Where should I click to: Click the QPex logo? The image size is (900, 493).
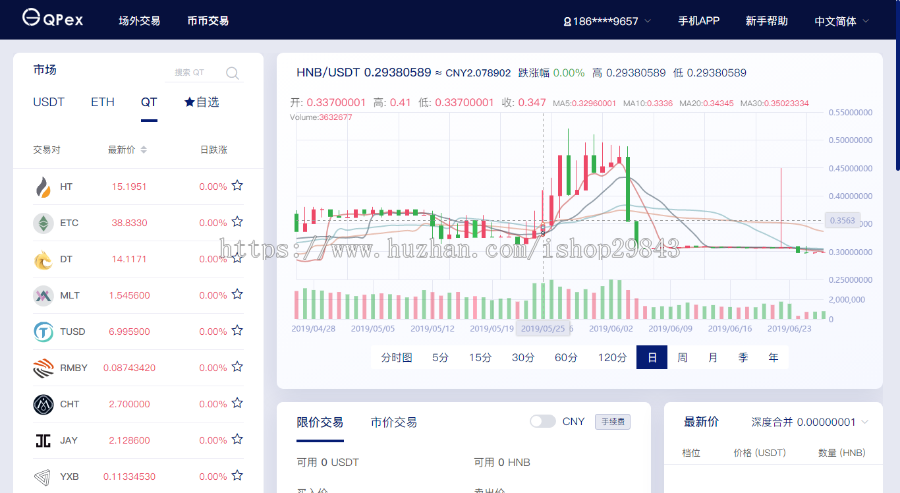point(52,18)
